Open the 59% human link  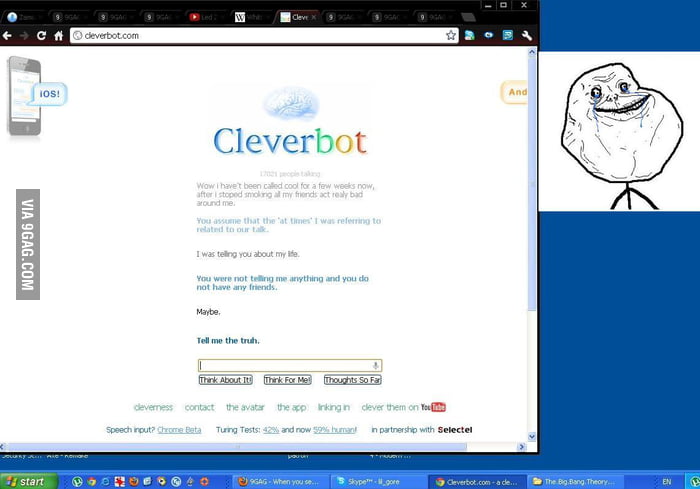click(335, 430)
